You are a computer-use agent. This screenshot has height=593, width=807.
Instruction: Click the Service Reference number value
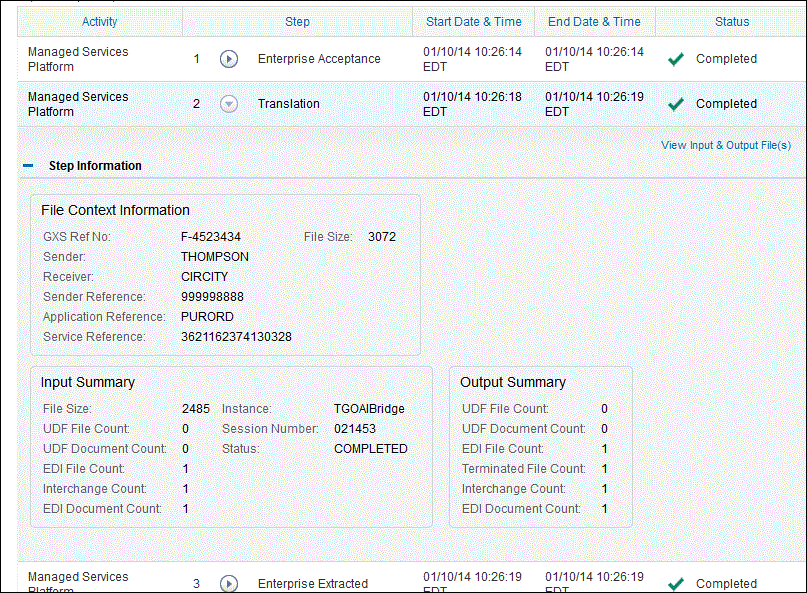click(236, 337)
